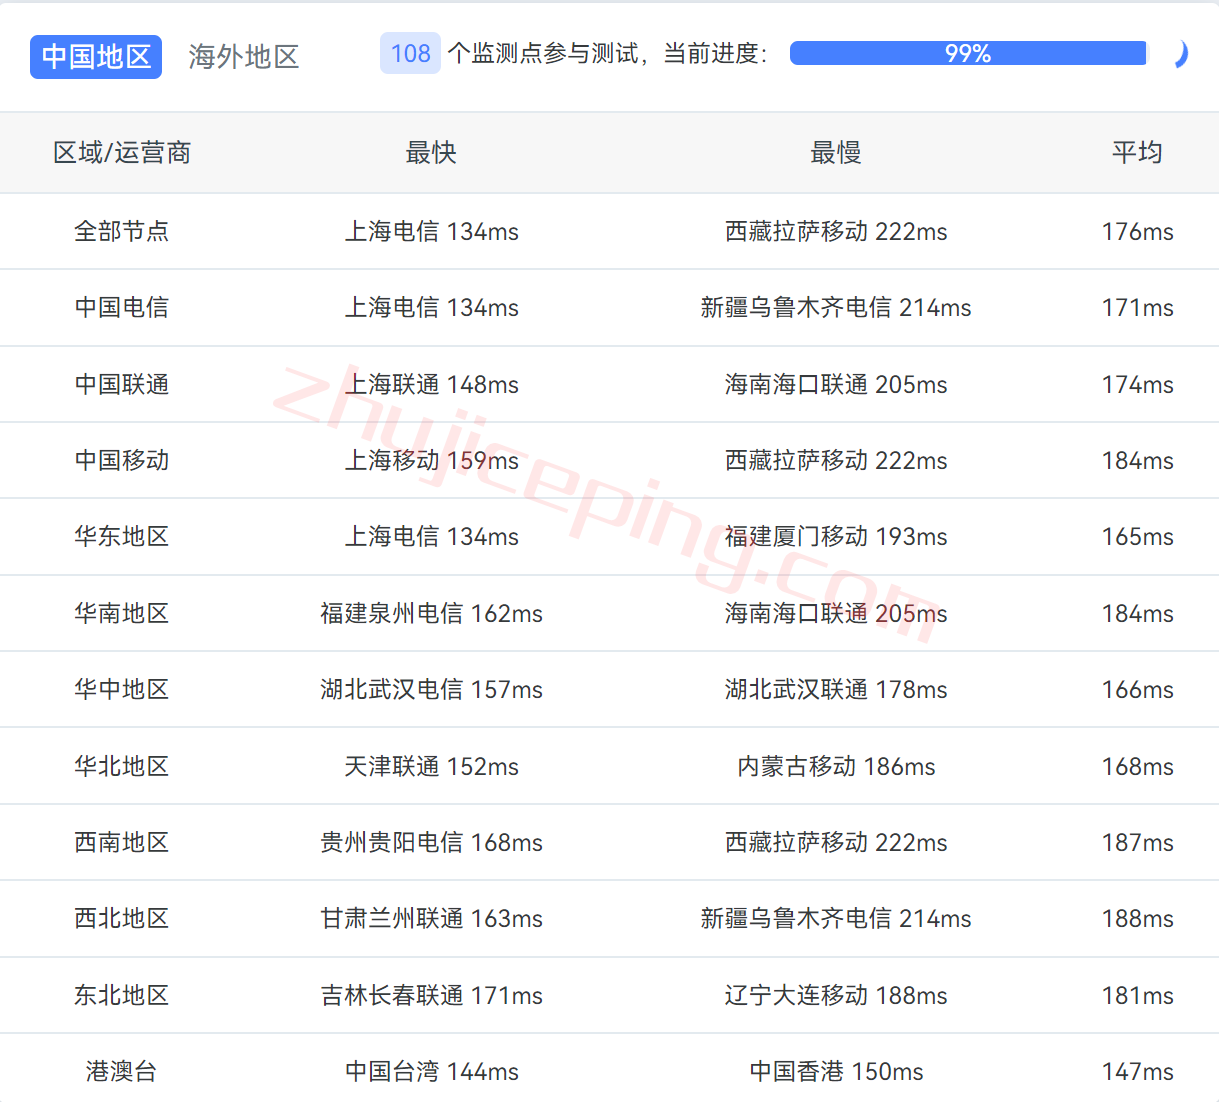Click 西藏拉萨移动 222ms in 中国移动 row
Image resolution: width=1219 pixels, height=1102 pixels.
(836, 461)
